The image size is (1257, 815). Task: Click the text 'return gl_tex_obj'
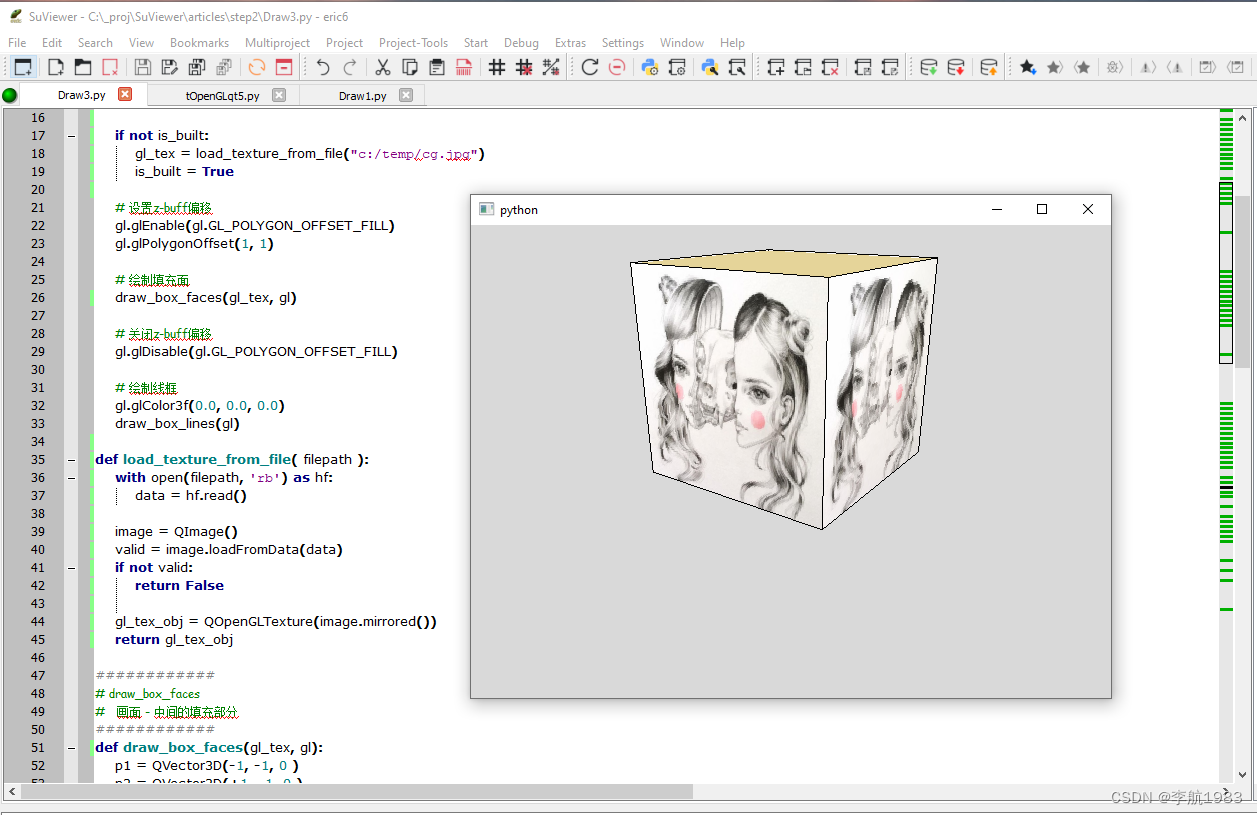coord(174,640)
